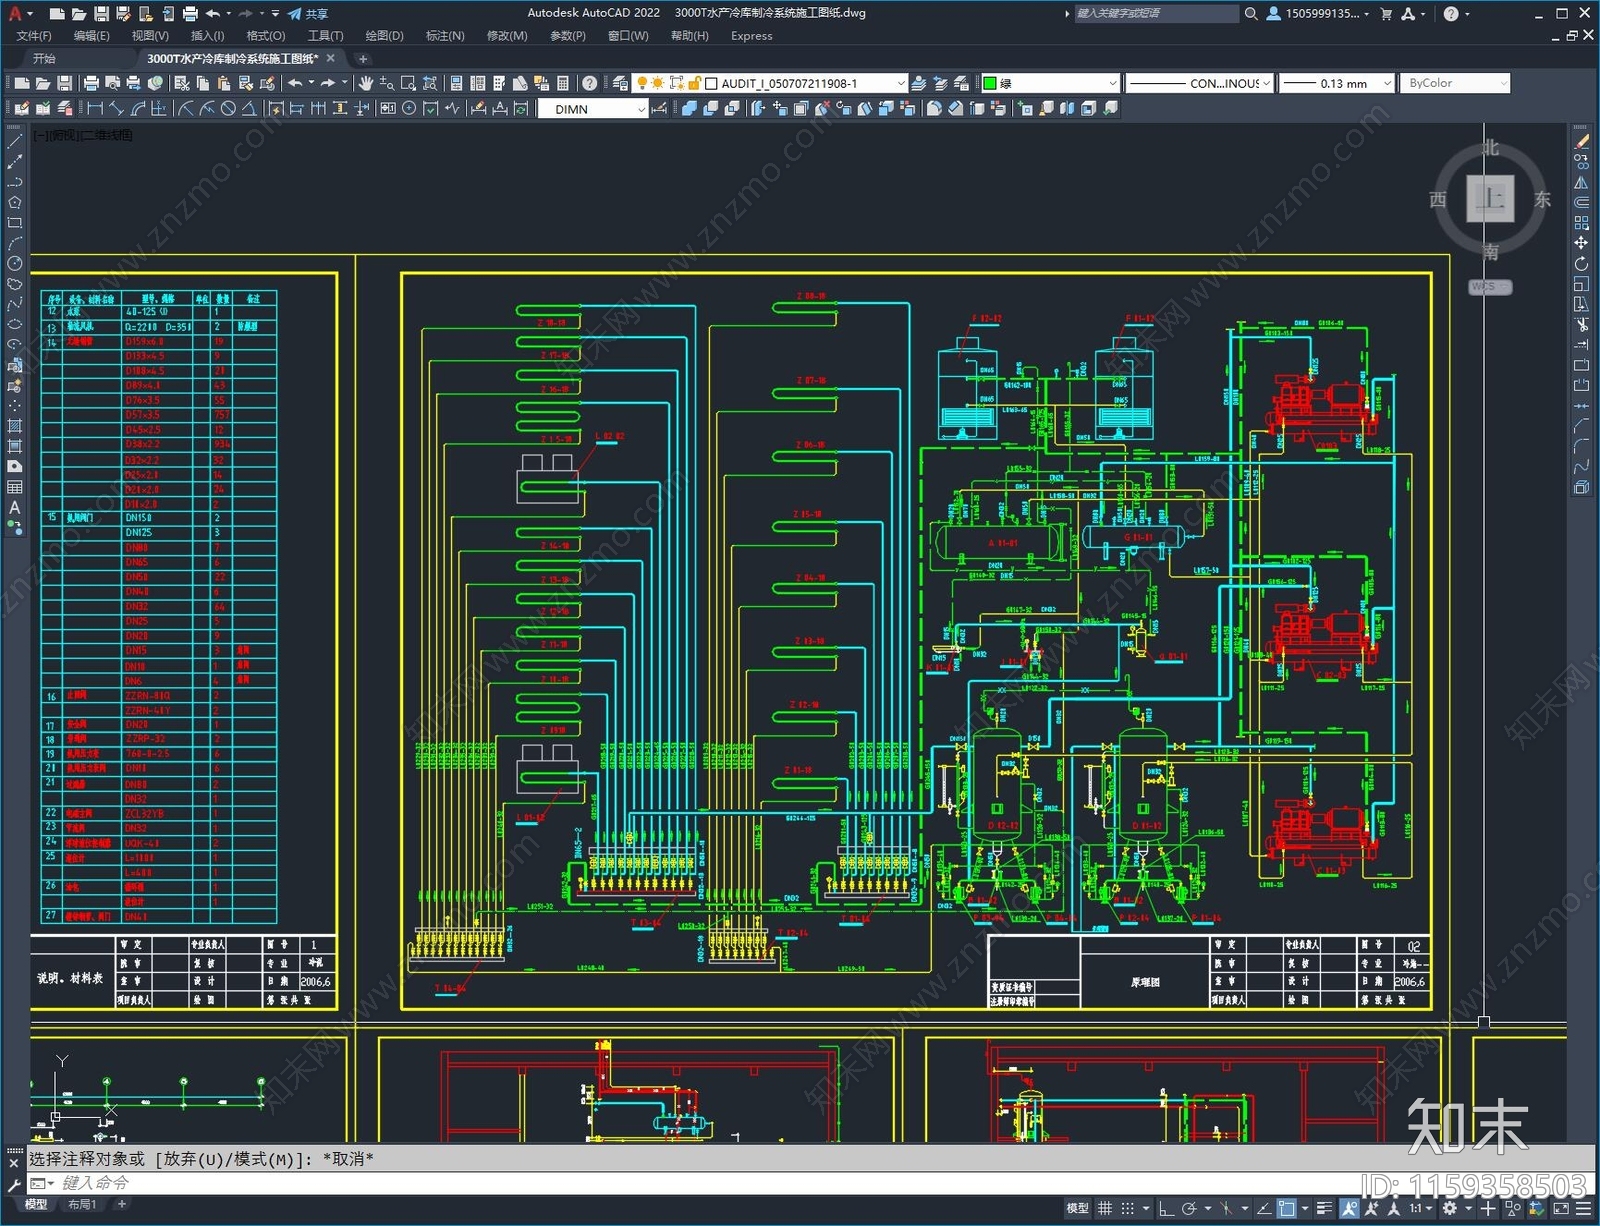Open the 1:1 annotation scale dropdown
The height and width of the screenshot is (1226, 1600).
click(1420, 1208)
